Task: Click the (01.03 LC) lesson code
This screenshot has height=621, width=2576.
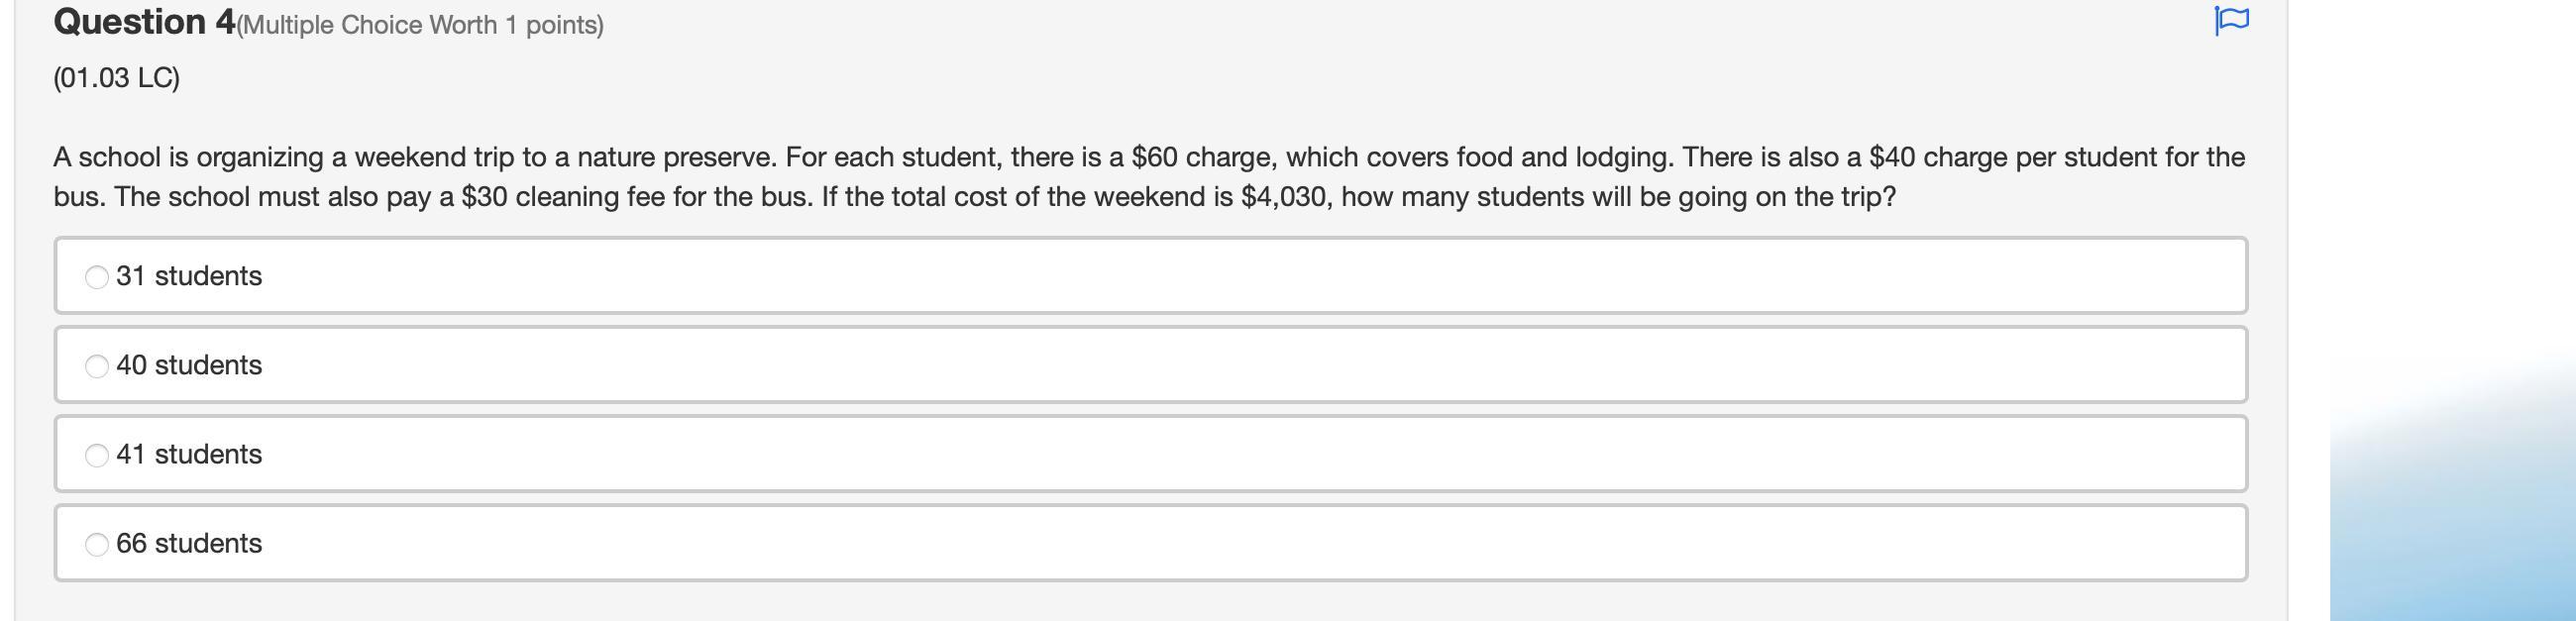Action: coord(117,78)
